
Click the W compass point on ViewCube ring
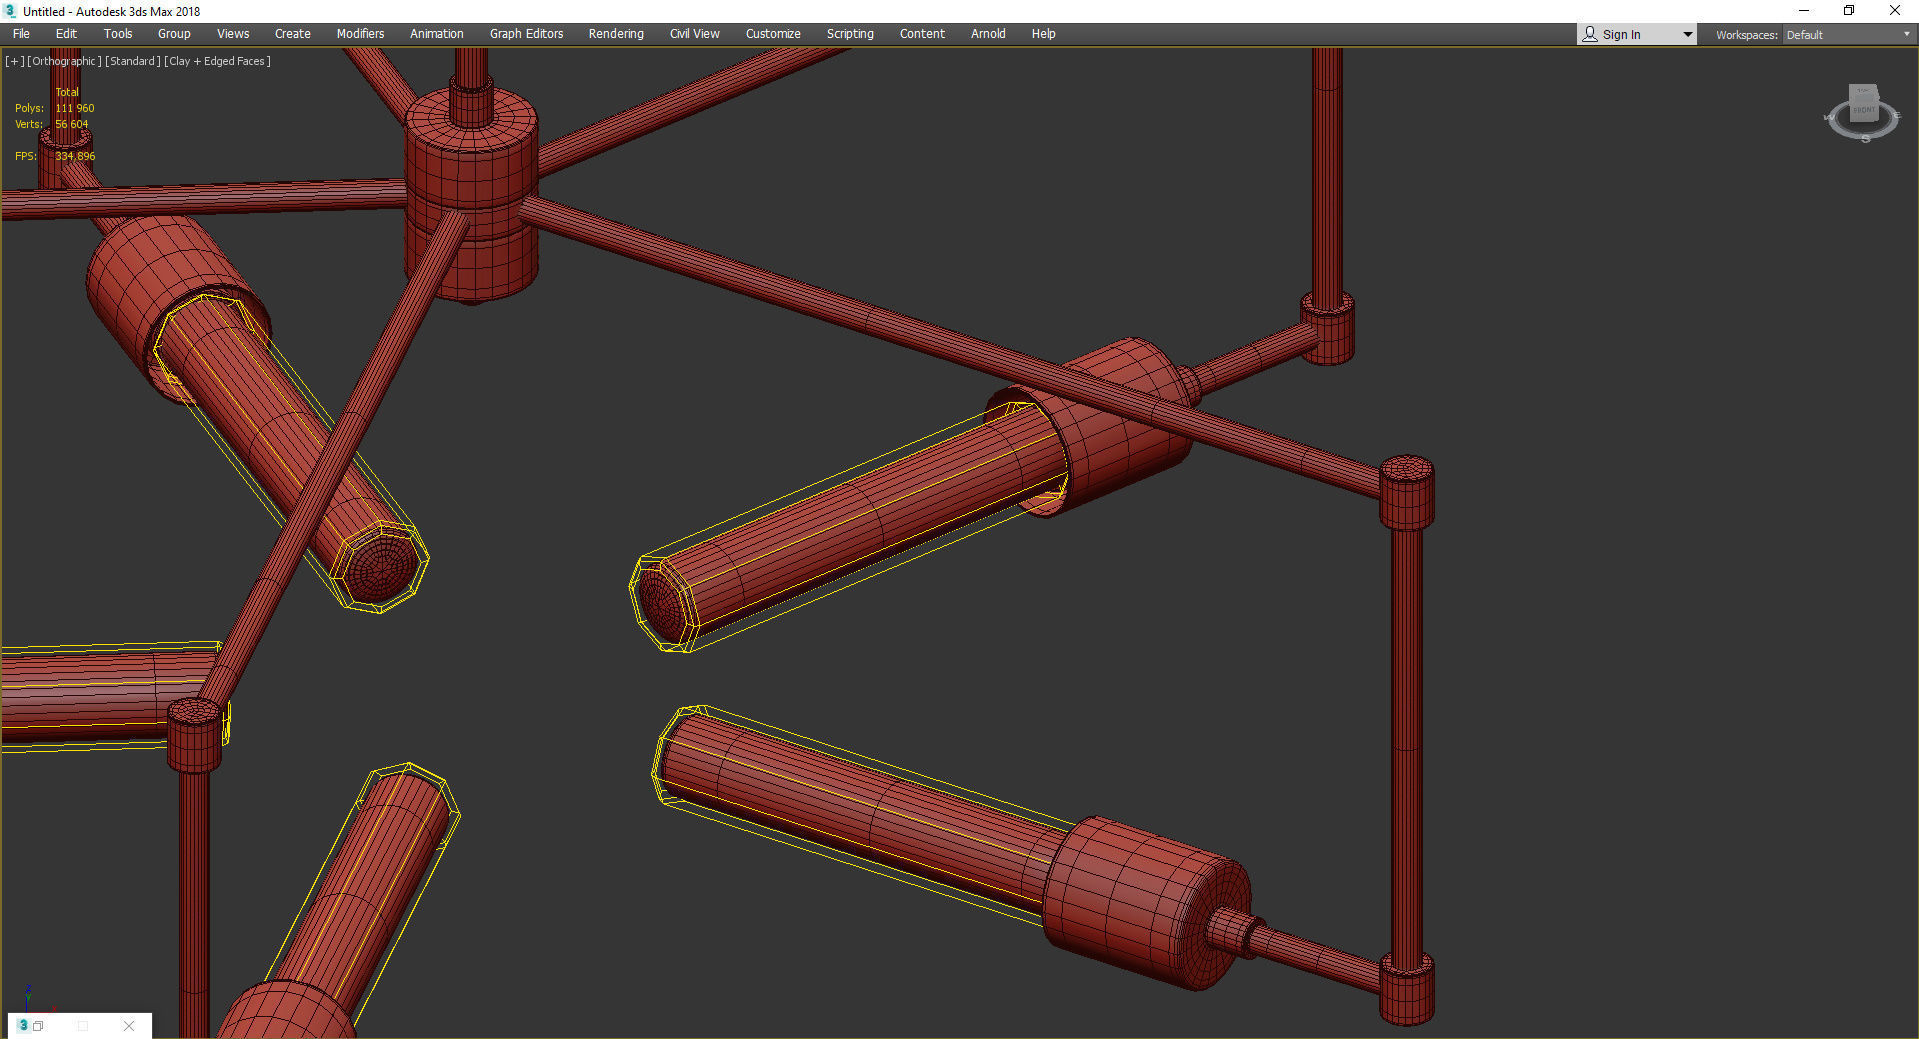[1829, 118]
